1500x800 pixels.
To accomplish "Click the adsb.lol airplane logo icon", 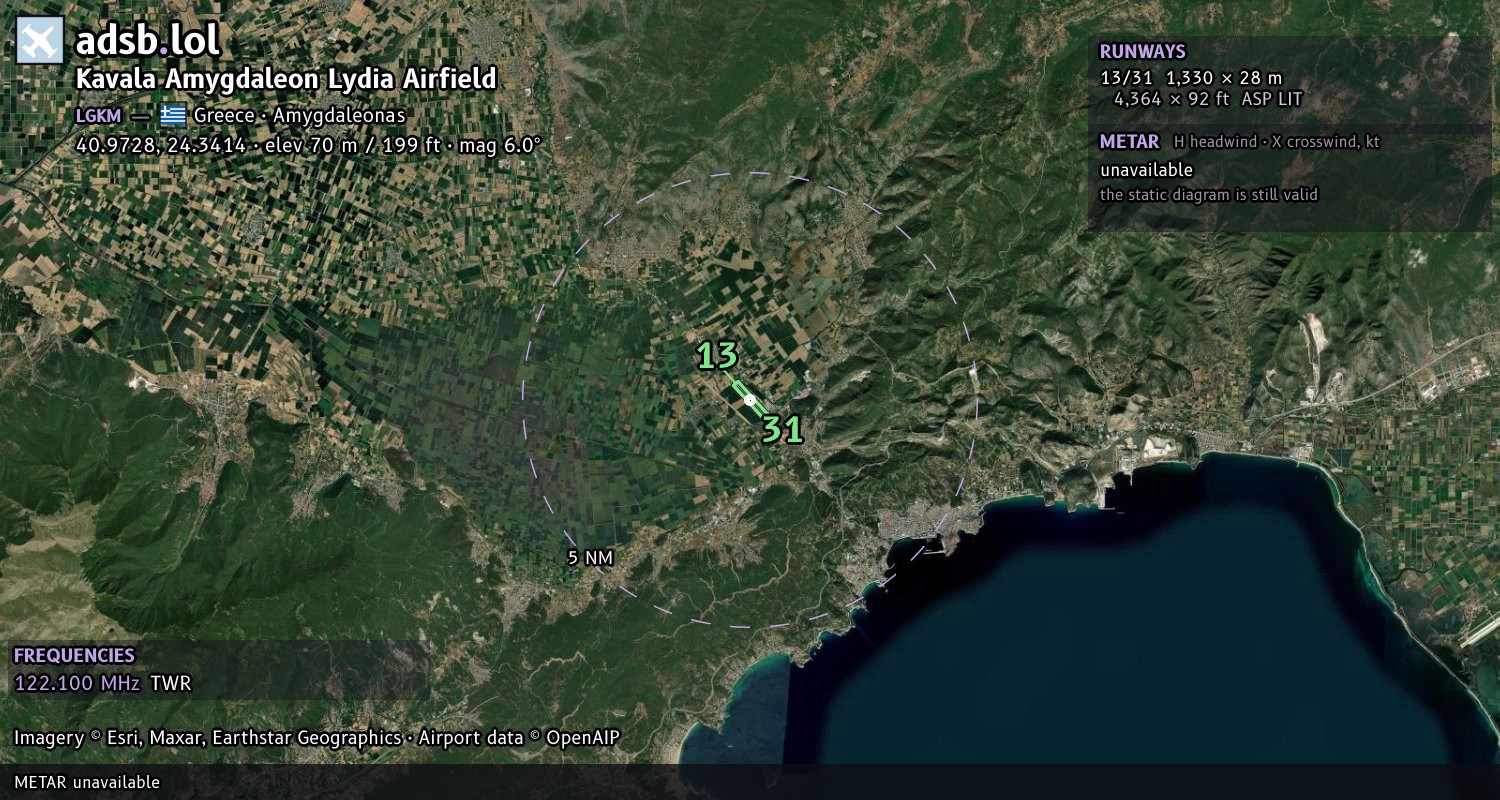I will [40, 40].
